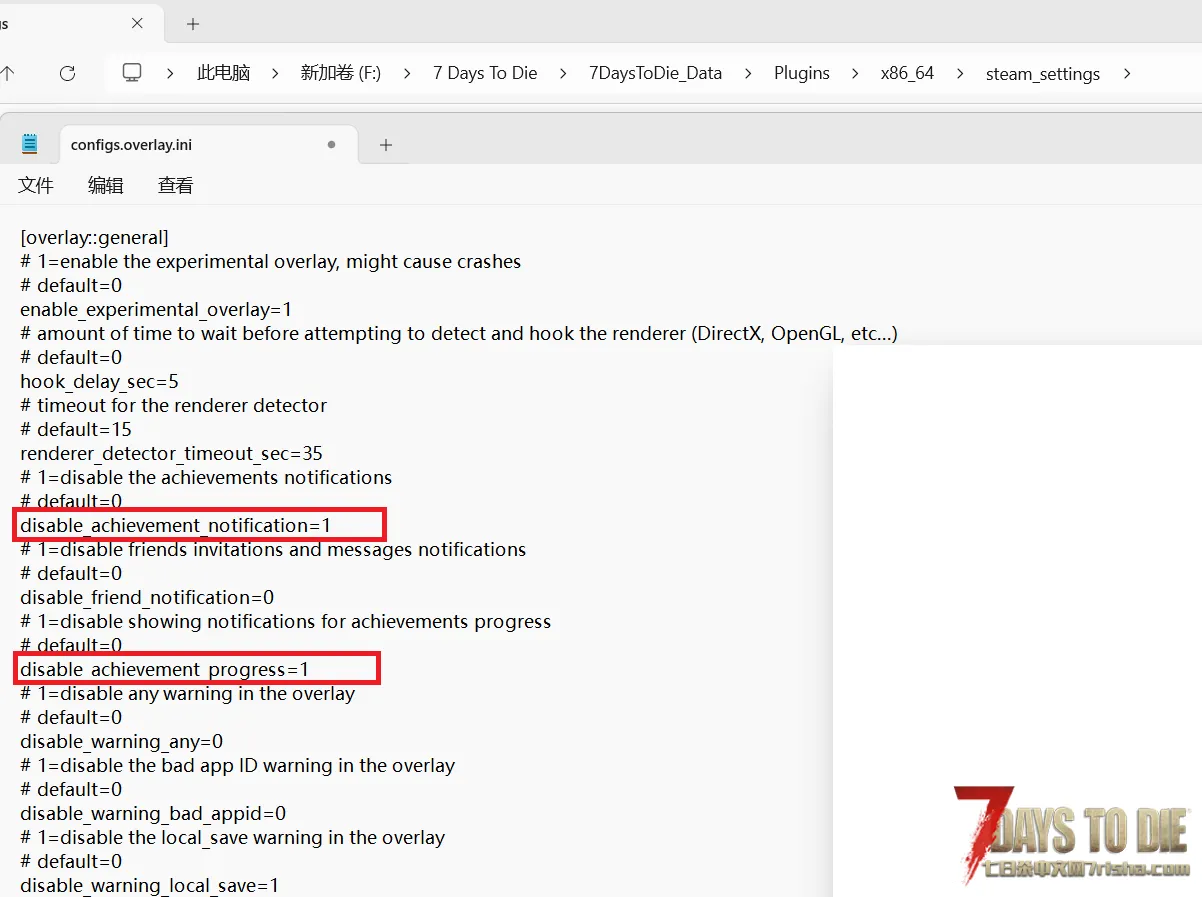Expand the chevron after 7 Days To Die
Image resolution: width=1202 pixels, height=897 pixels.
(x=563, y=73)
